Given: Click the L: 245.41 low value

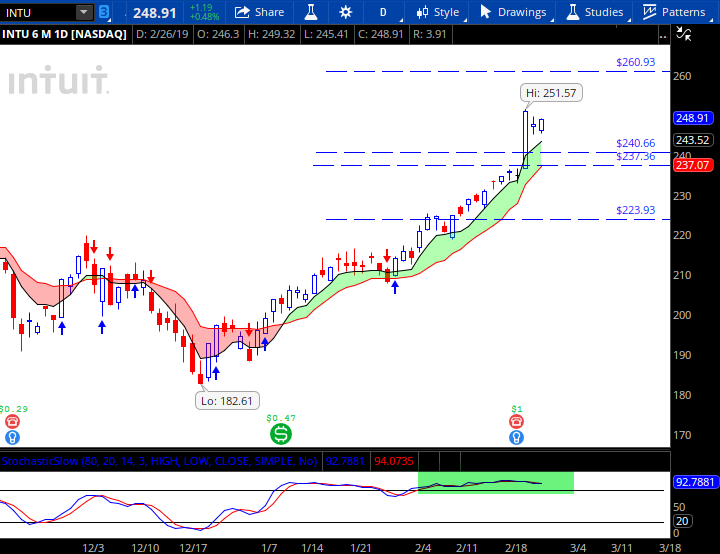Looking at the screenshot, I should click(327, 34).
